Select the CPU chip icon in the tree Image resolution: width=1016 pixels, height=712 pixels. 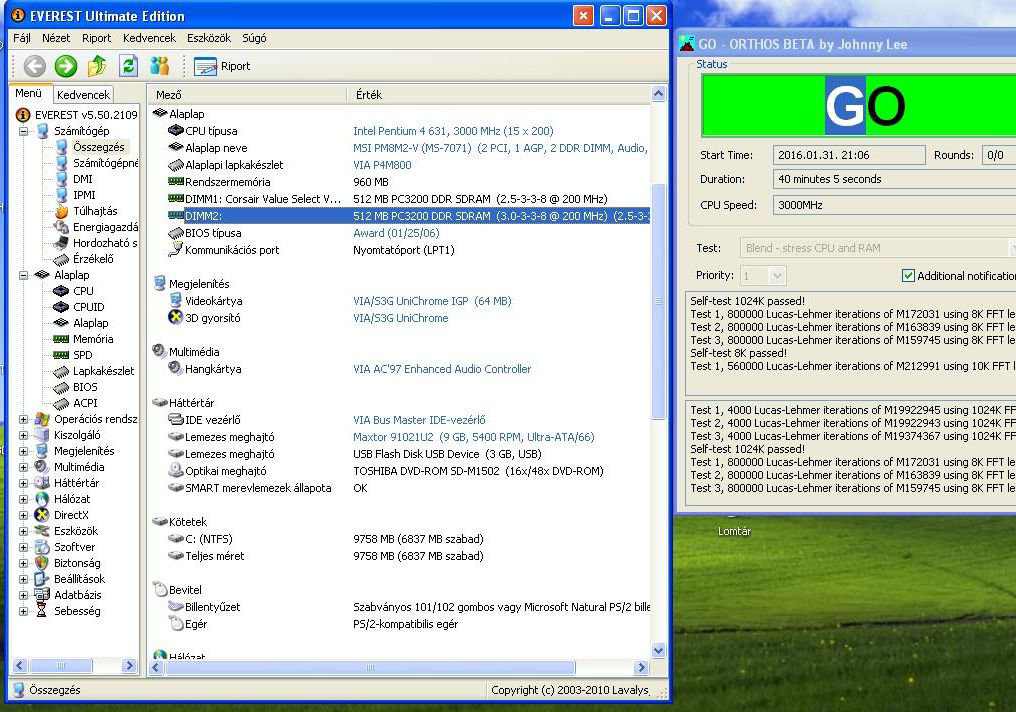pos(62,291)
